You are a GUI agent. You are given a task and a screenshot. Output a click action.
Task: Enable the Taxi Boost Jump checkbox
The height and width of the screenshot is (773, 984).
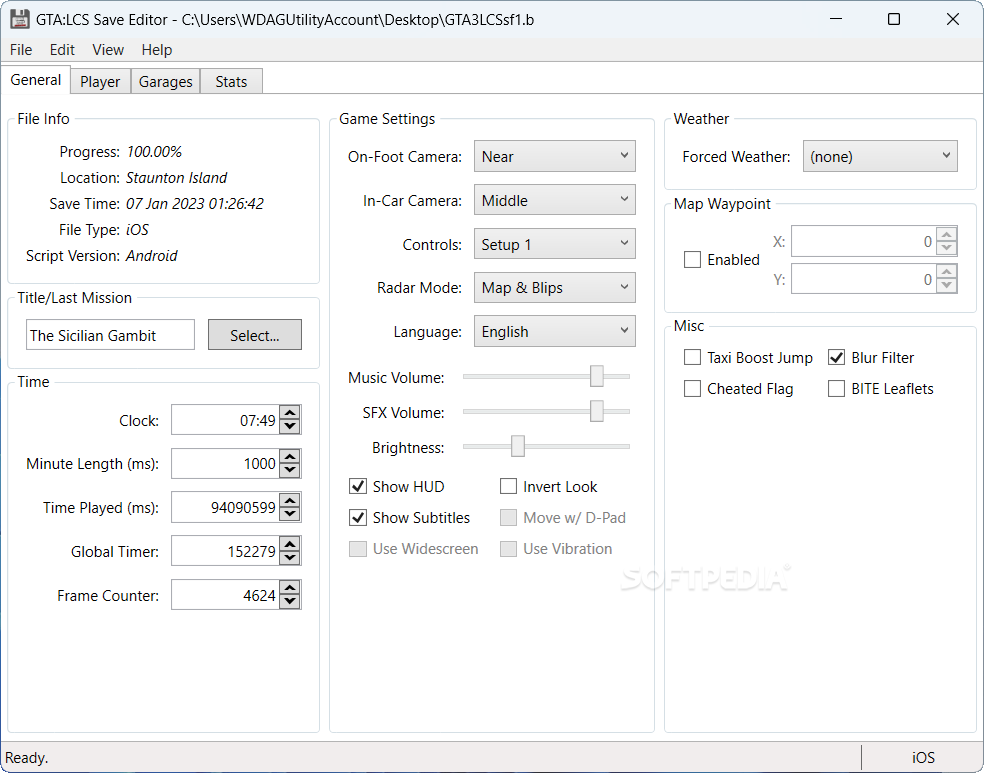(692, 358)
